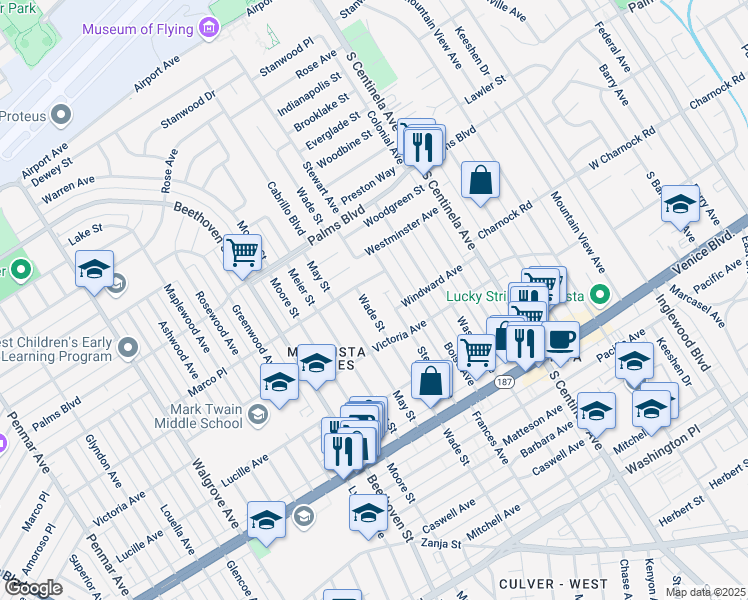This screenshot has width=748, height=600.
Task: Select the Cabrillo Blvd street label
Action: point(286,208)
